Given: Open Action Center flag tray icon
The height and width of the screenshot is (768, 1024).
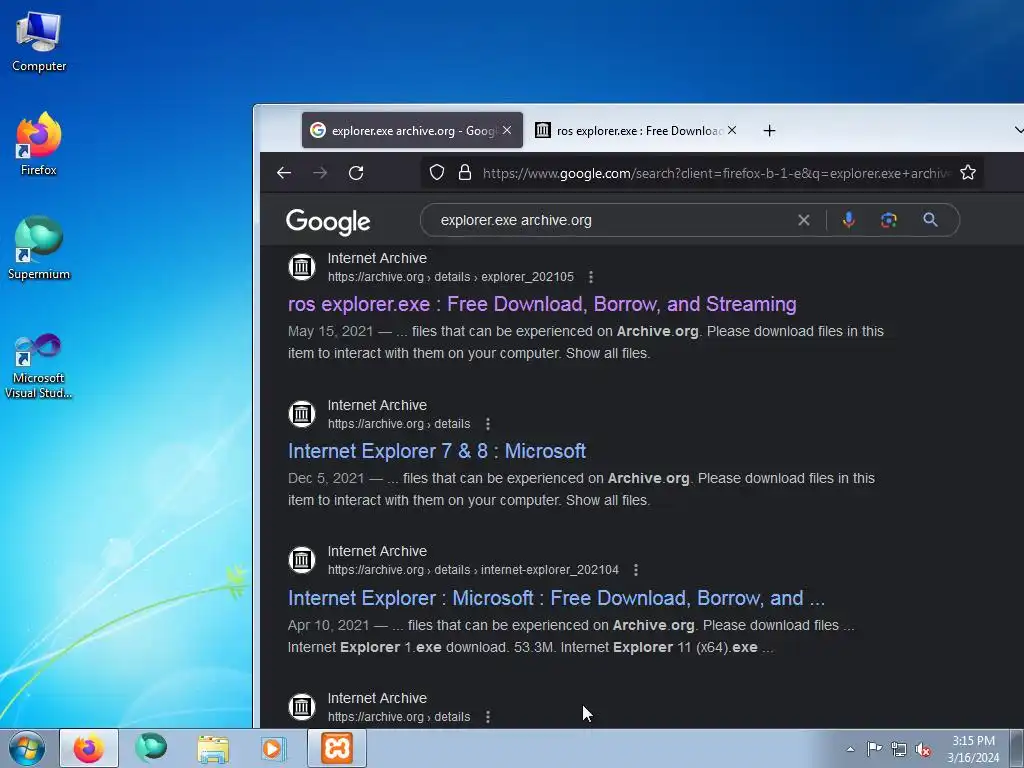Looking at the screenshot, I should click(874, 749).
